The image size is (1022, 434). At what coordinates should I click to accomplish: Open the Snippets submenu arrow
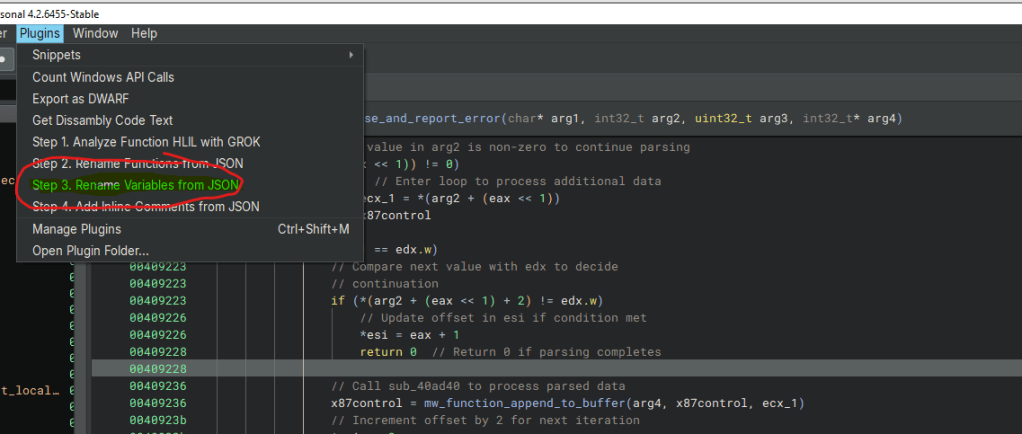point(350,55)
